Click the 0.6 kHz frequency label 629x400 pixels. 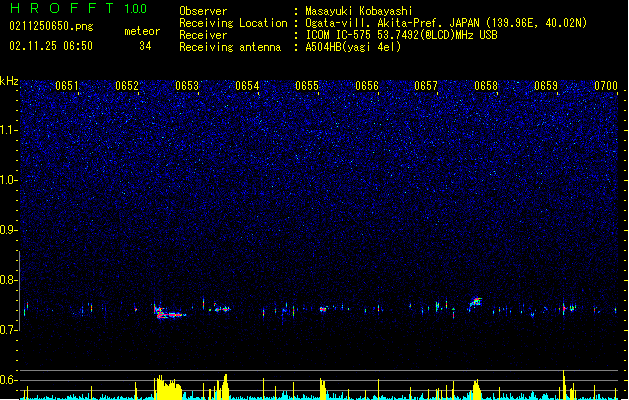point(8,380)
